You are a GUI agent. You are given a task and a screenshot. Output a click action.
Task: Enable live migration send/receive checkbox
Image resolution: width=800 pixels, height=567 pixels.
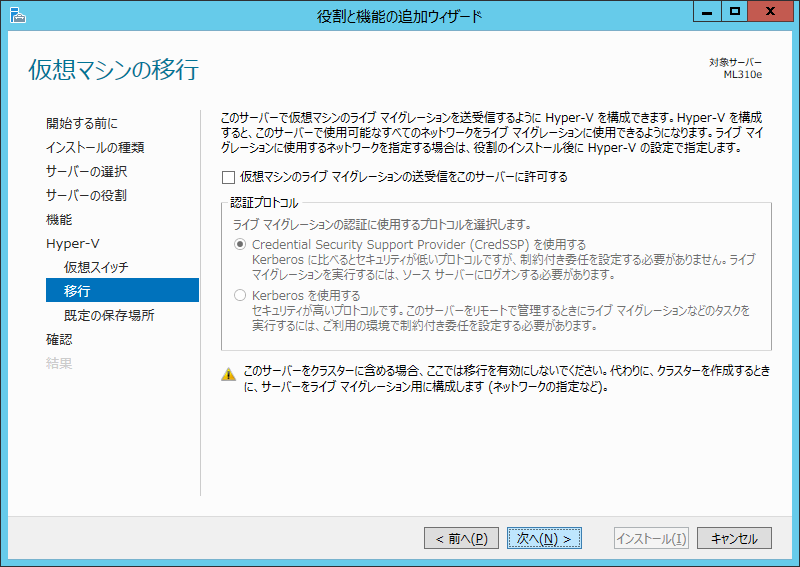coord(228,177)
